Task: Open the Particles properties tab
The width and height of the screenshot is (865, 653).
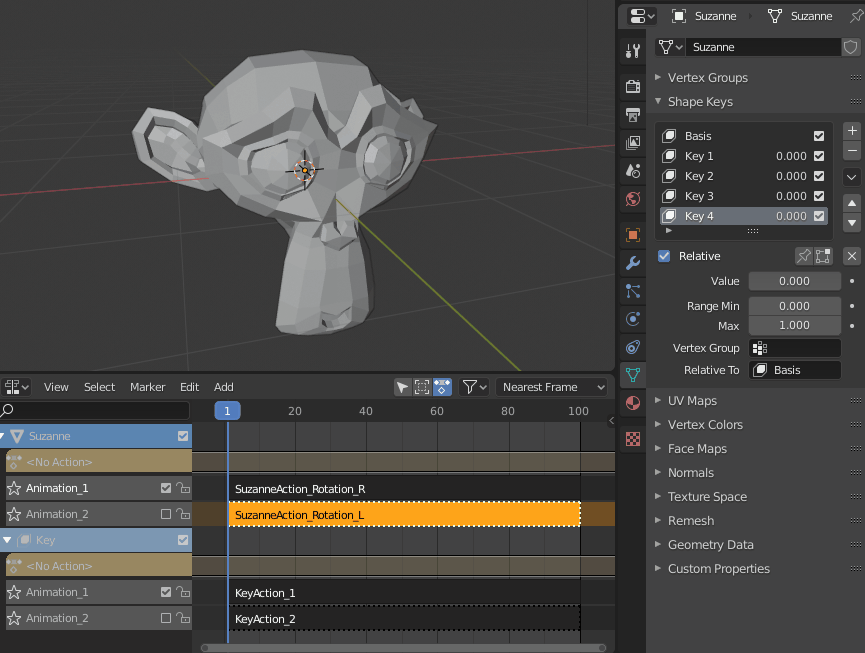Action: click(x=633, y=291)
